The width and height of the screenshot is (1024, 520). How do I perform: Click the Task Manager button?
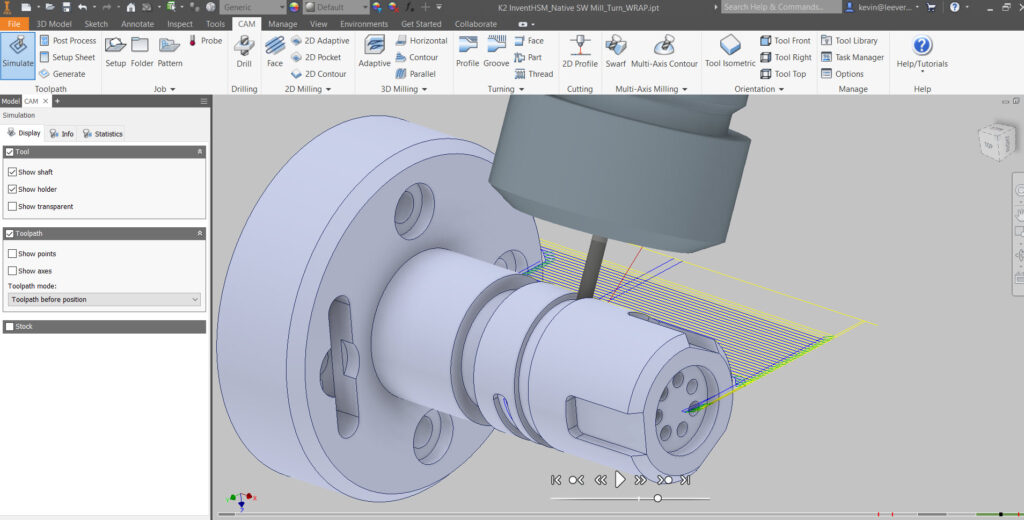click(x=852, y=57)
